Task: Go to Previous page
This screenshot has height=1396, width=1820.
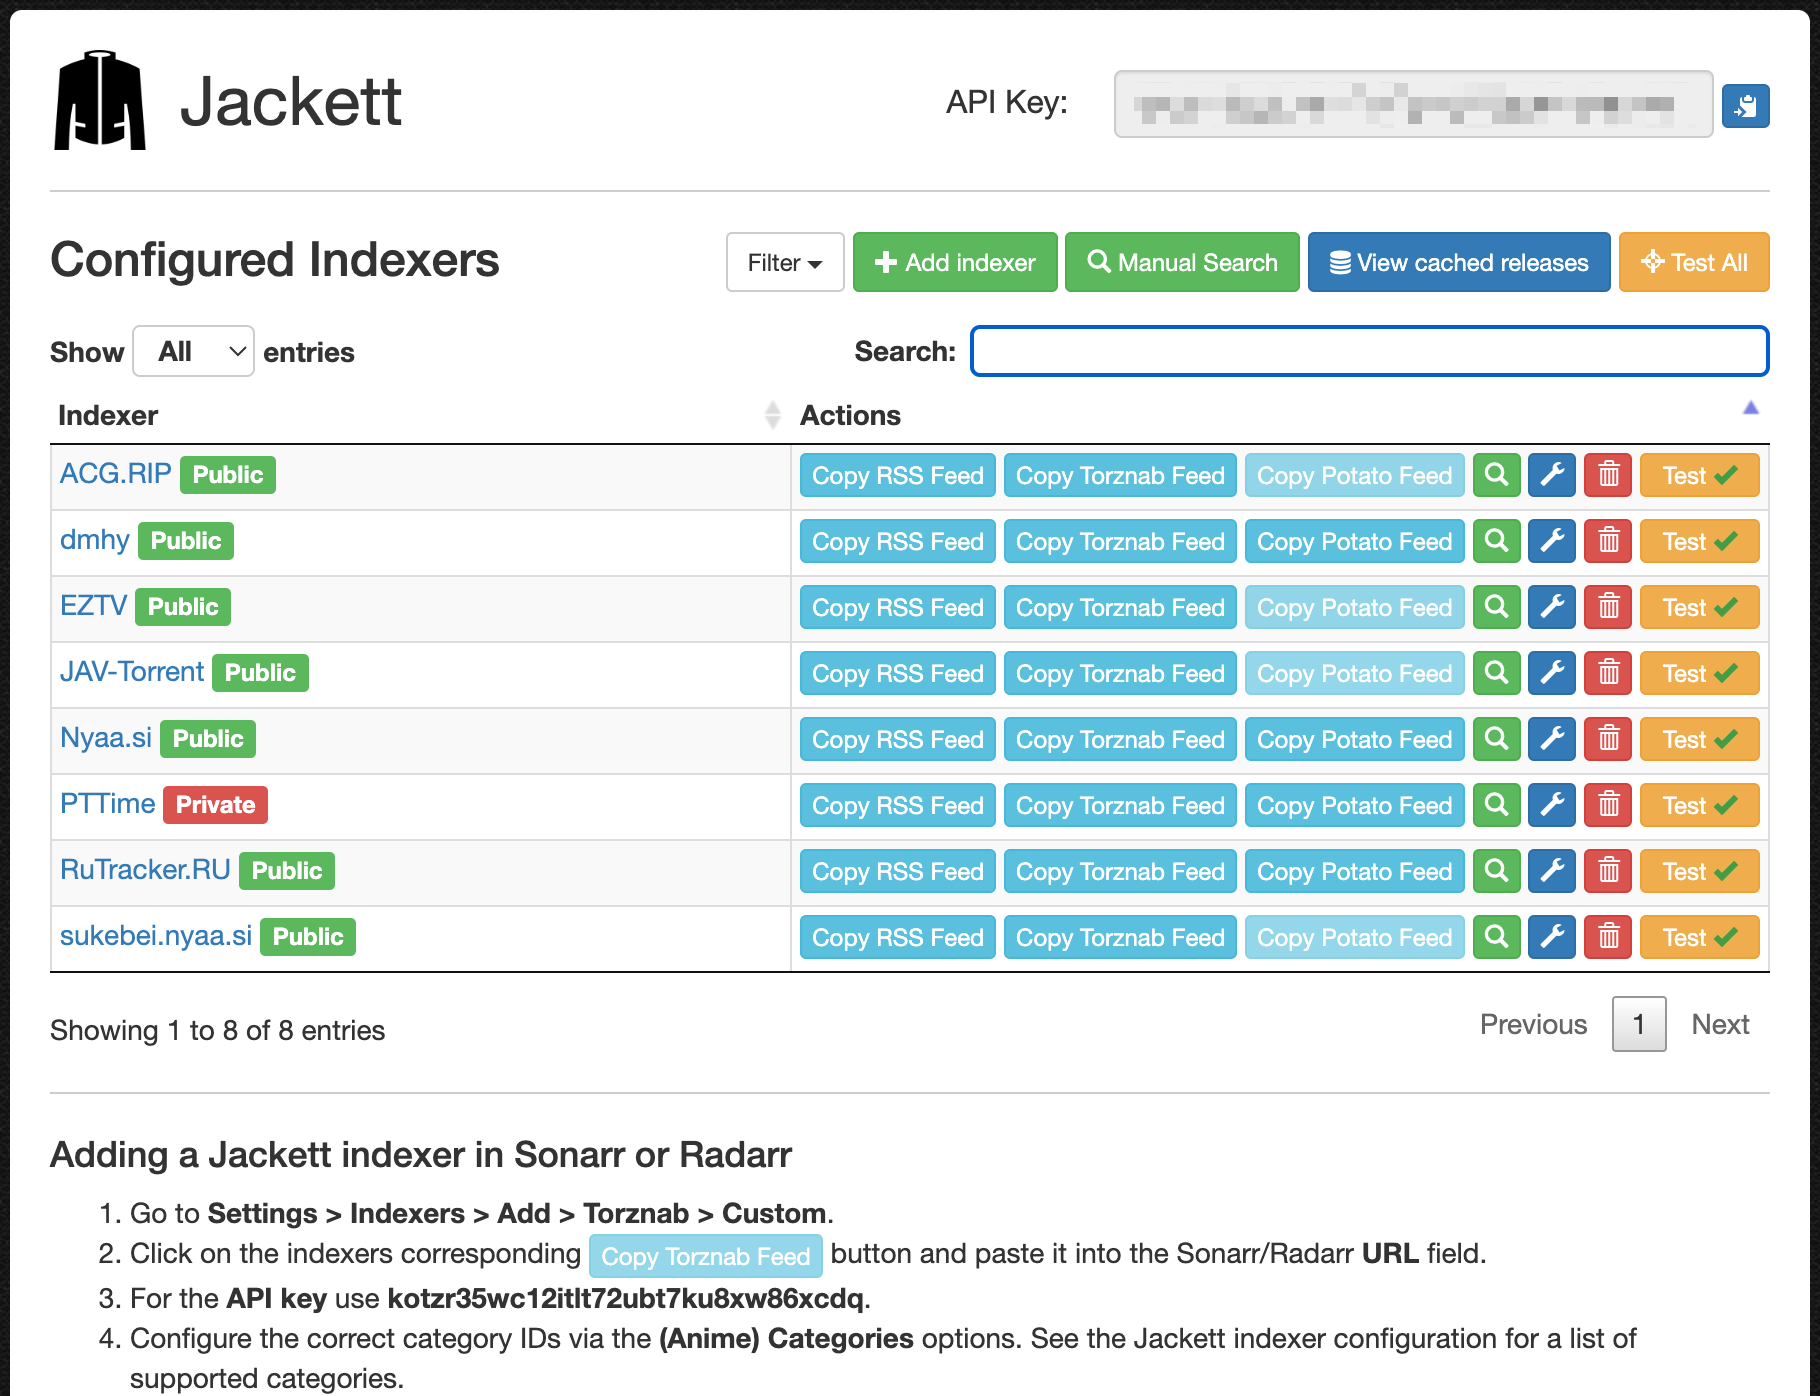Action: [1533, 1024]
